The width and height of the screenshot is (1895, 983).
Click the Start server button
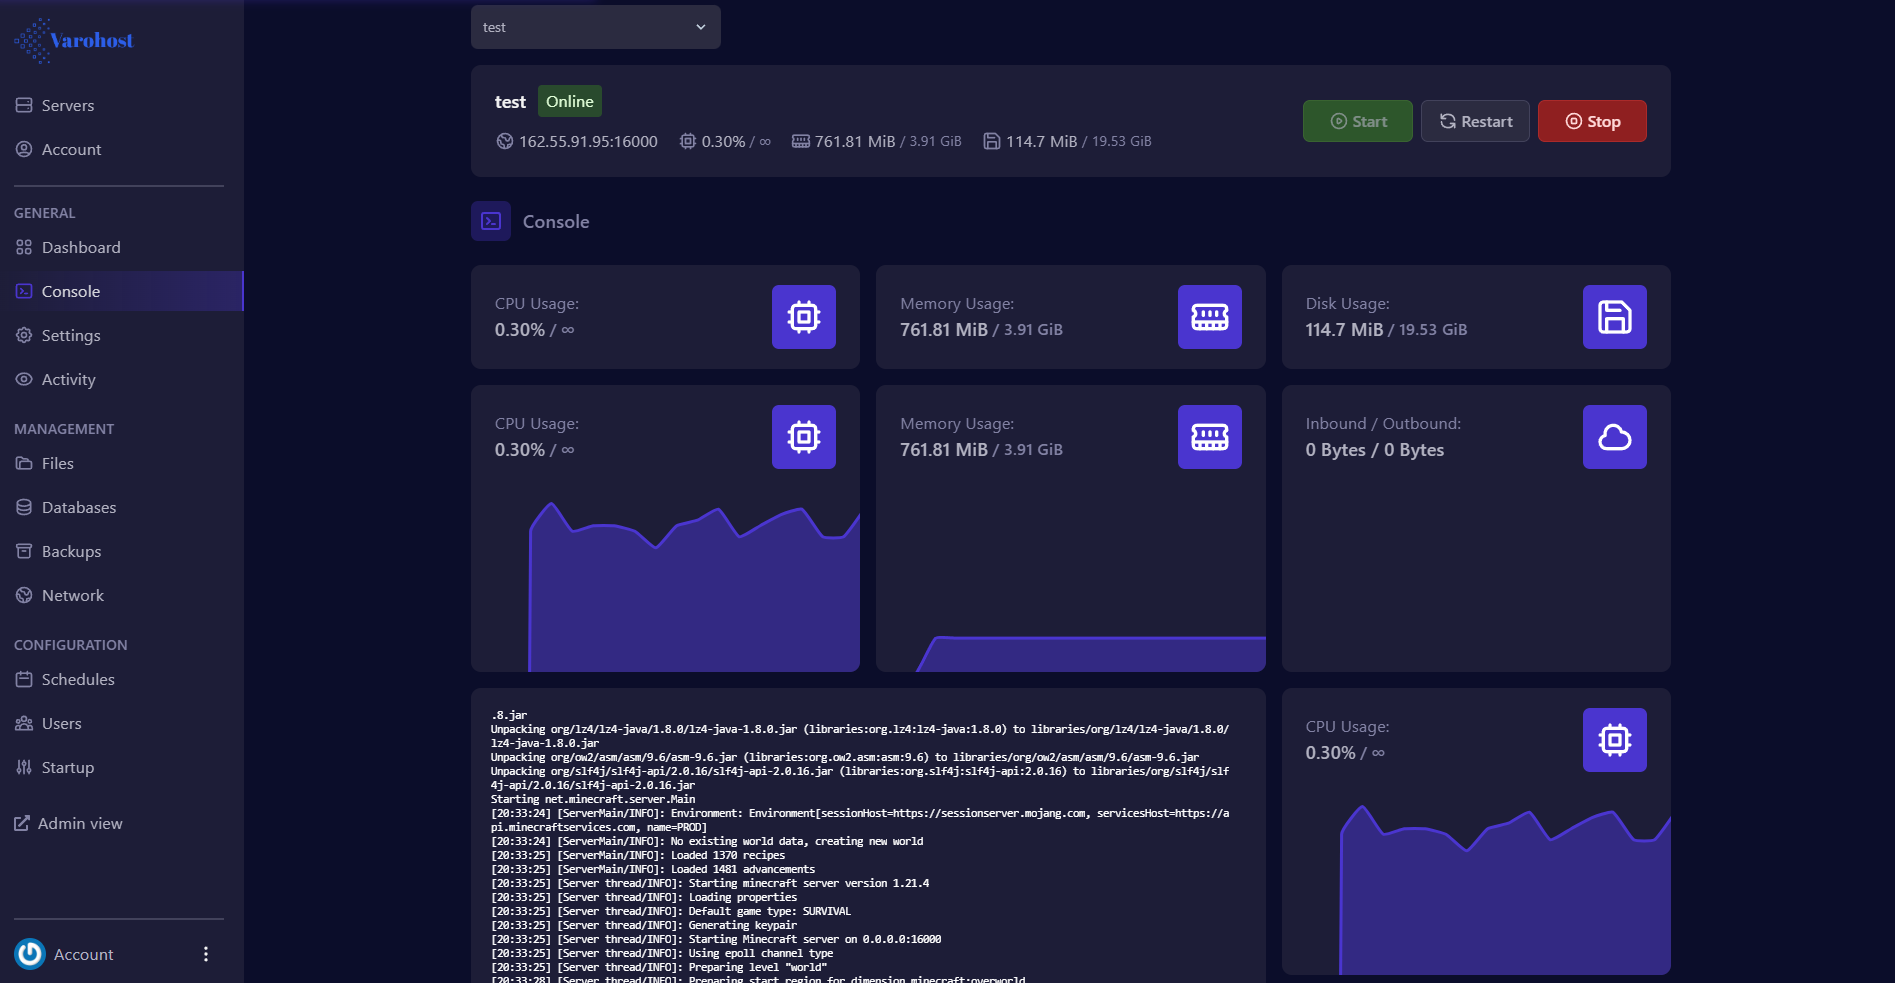point(1358,121)
